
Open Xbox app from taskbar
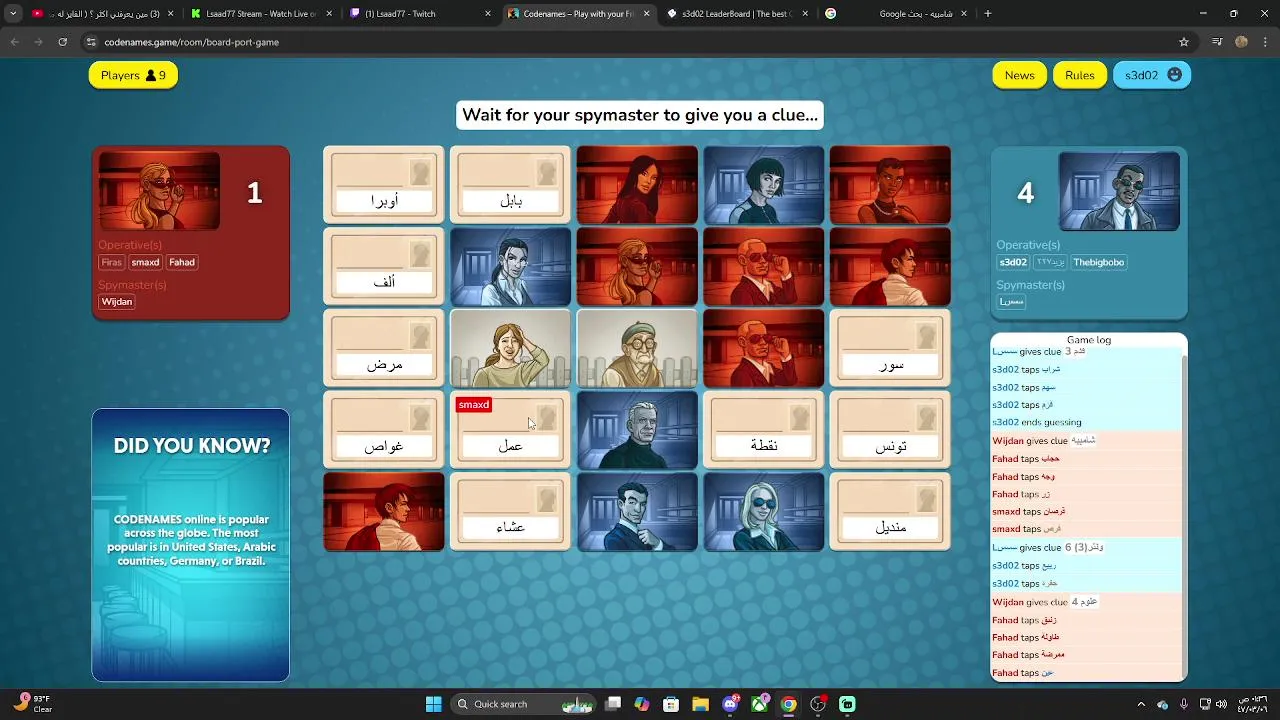coord(759,704)
